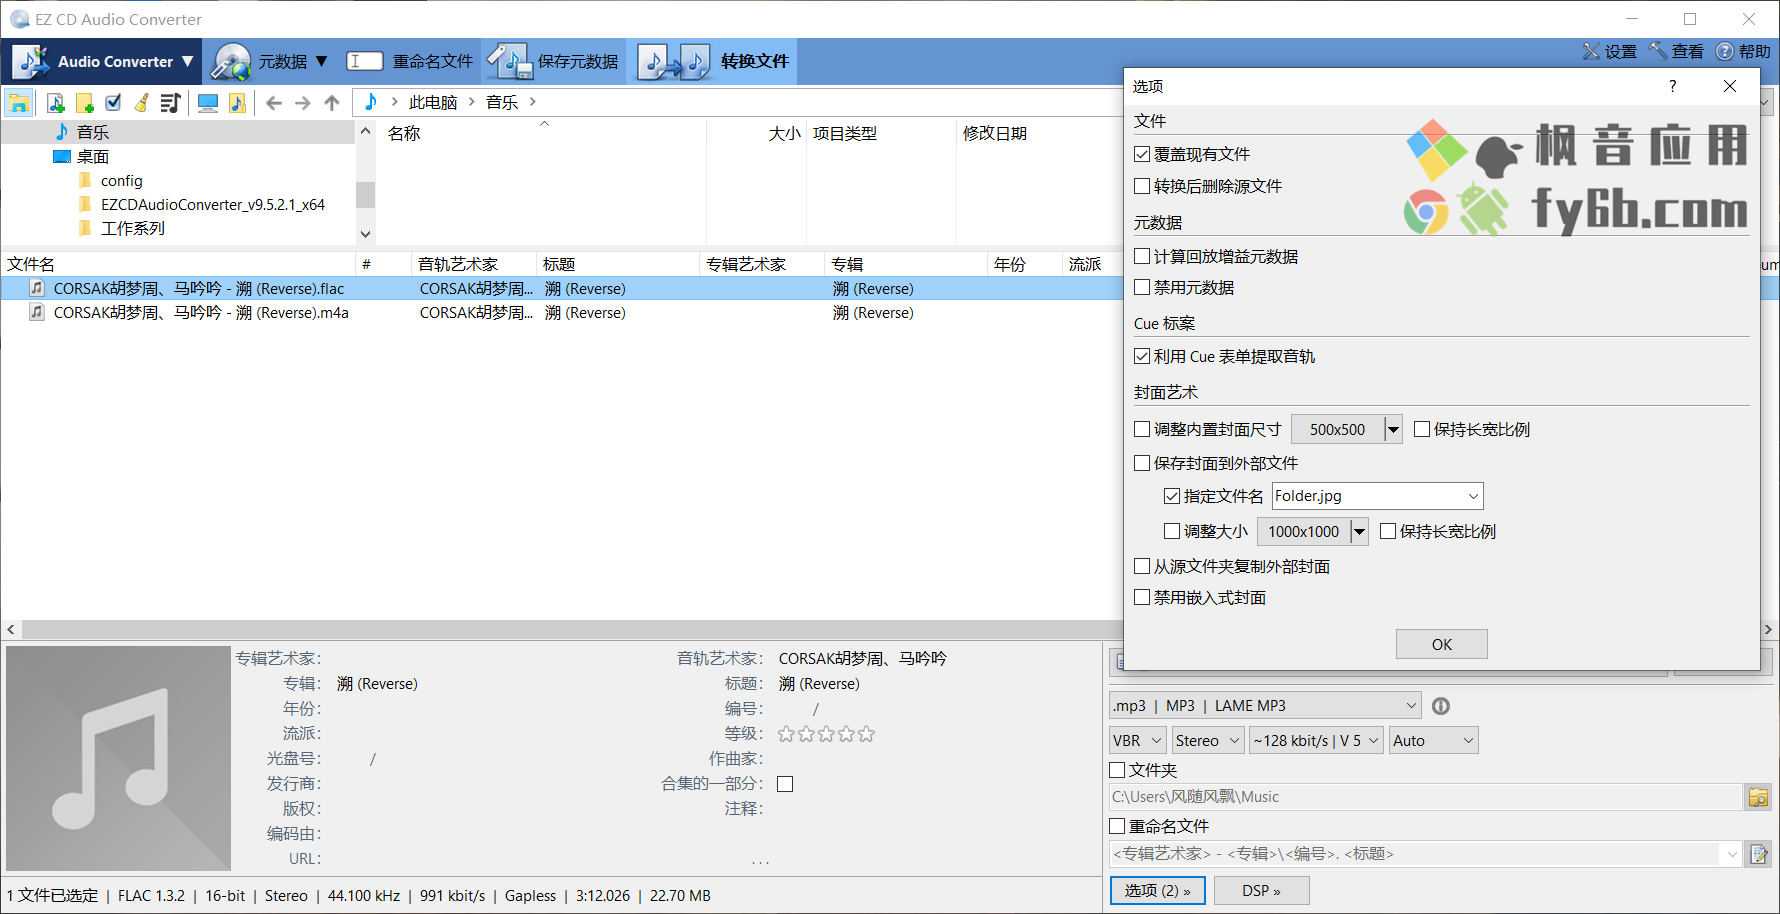Click the music note icon in address bar

(x=371, y=101)
